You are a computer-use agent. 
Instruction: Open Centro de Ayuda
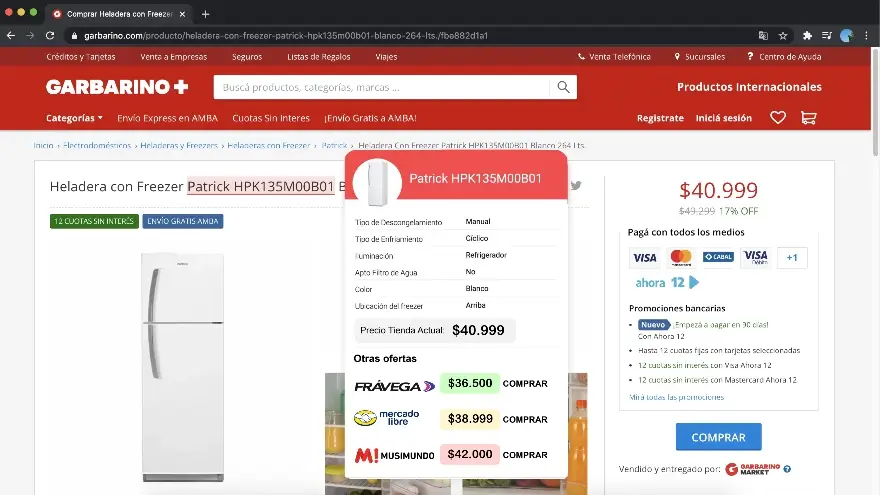pyautogui.click(x=784, y=57)
